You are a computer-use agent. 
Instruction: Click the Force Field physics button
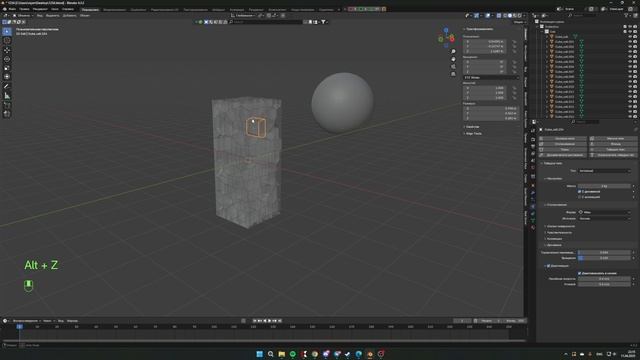click(563, 139)
